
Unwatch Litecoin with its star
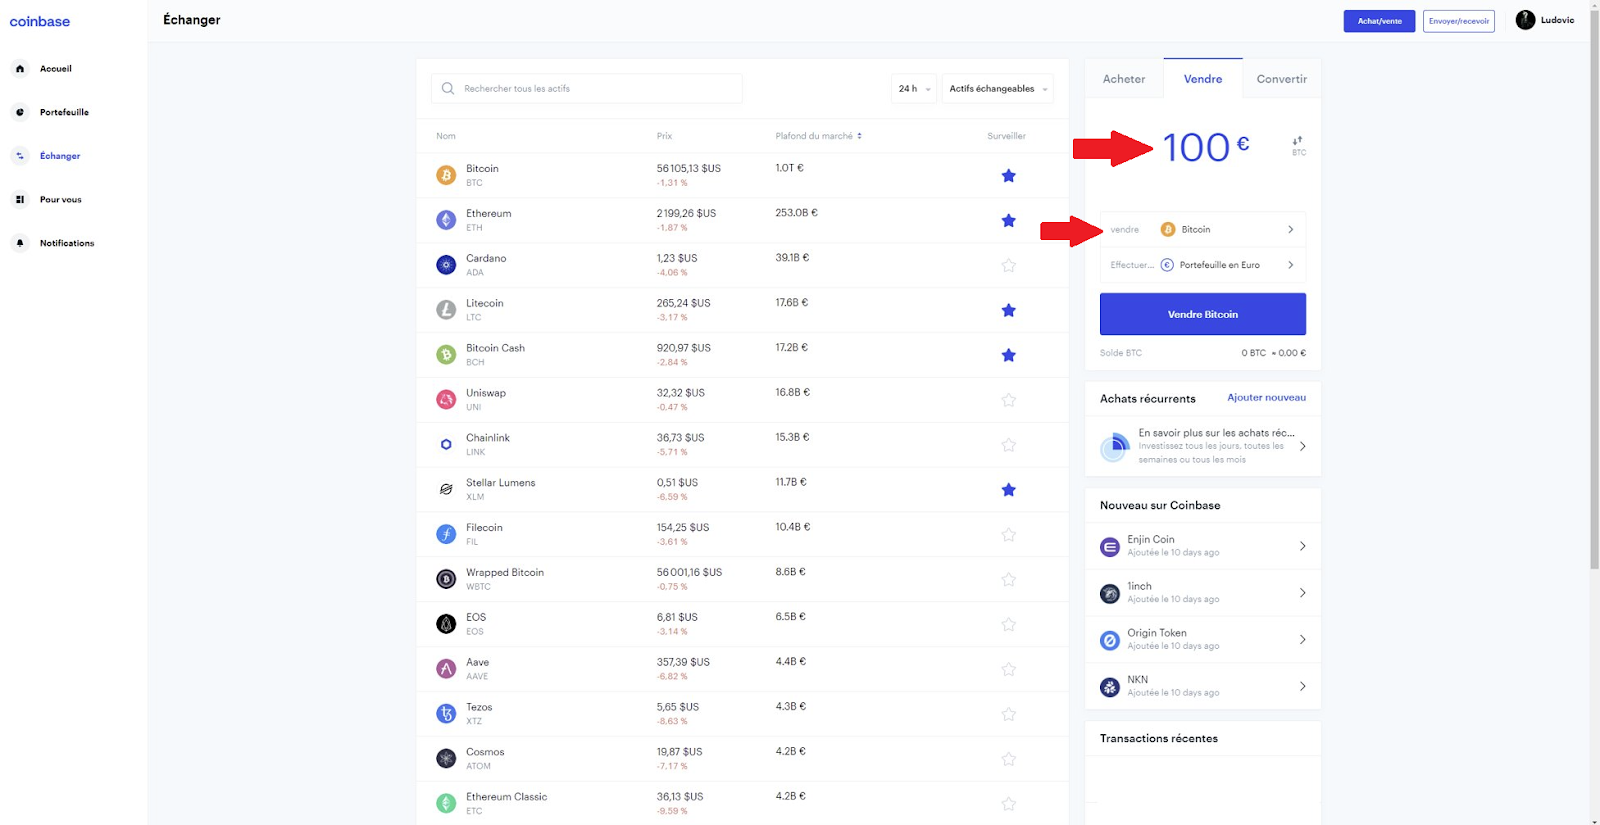(1008, 310)
